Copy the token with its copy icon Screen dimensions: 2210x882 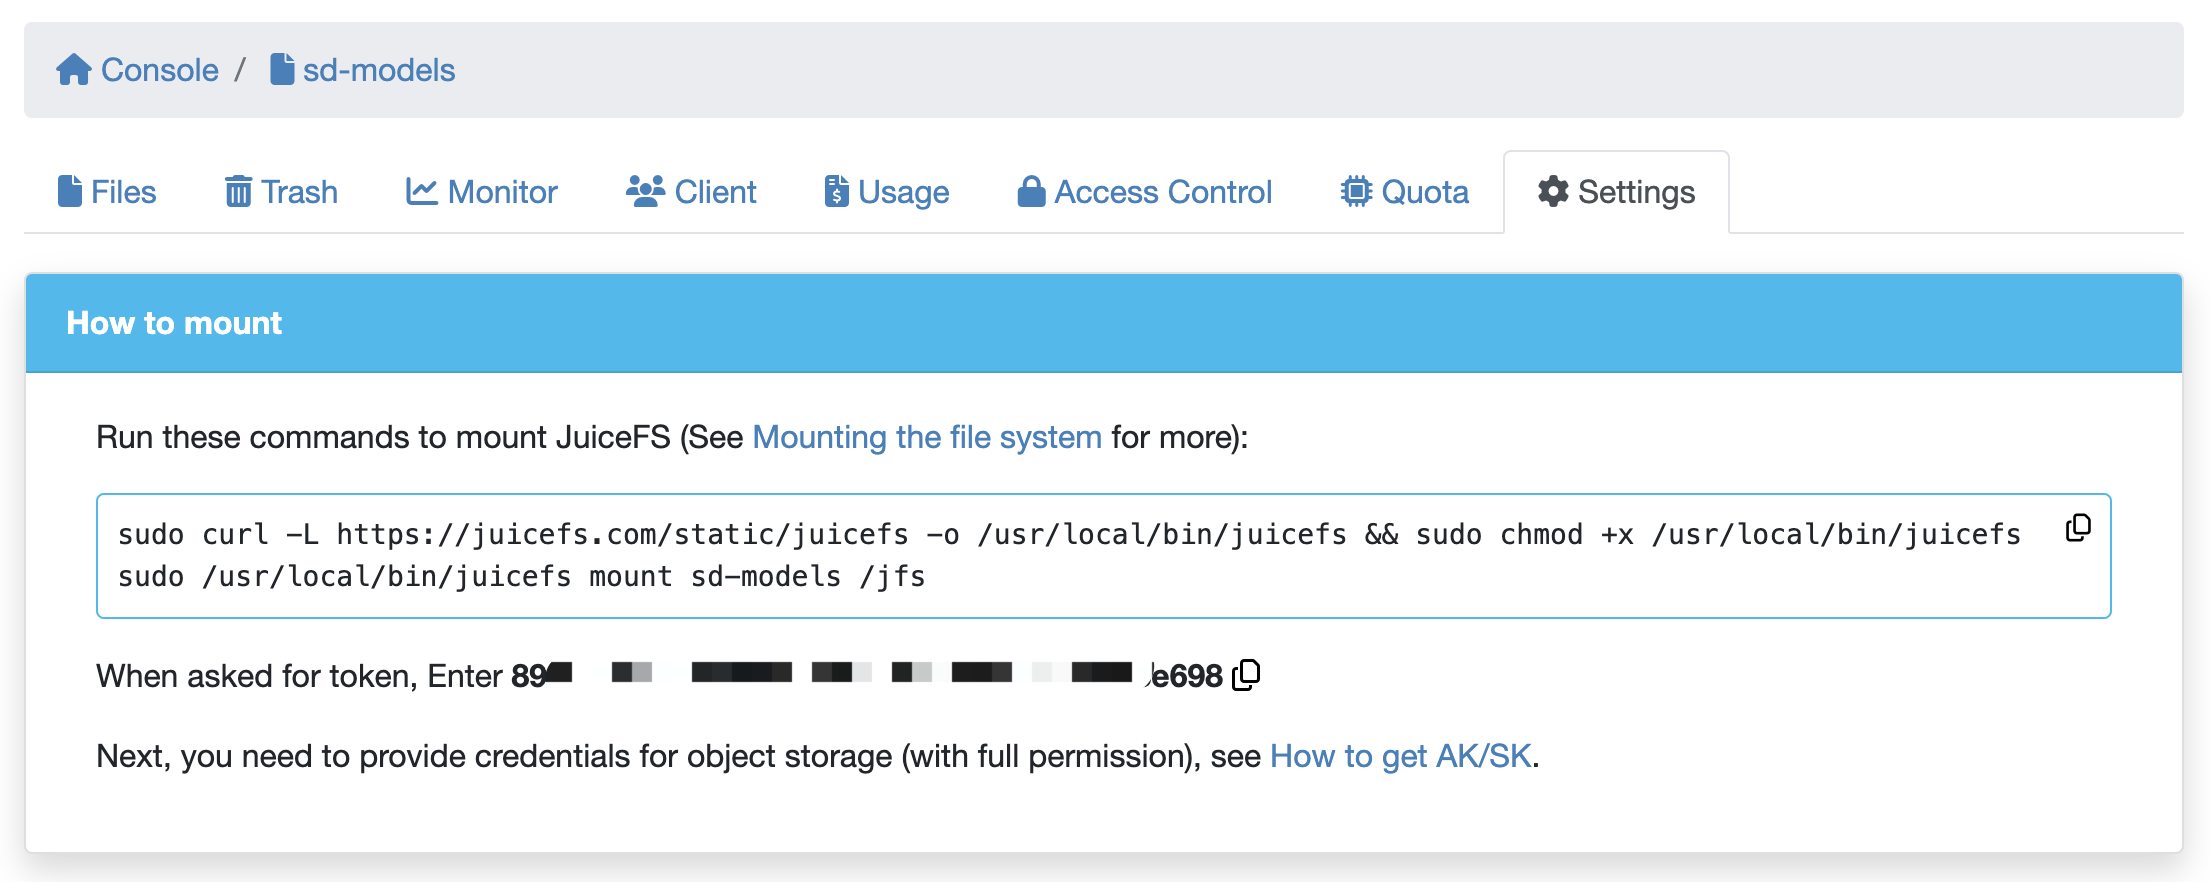click(x=1246, y=675)
